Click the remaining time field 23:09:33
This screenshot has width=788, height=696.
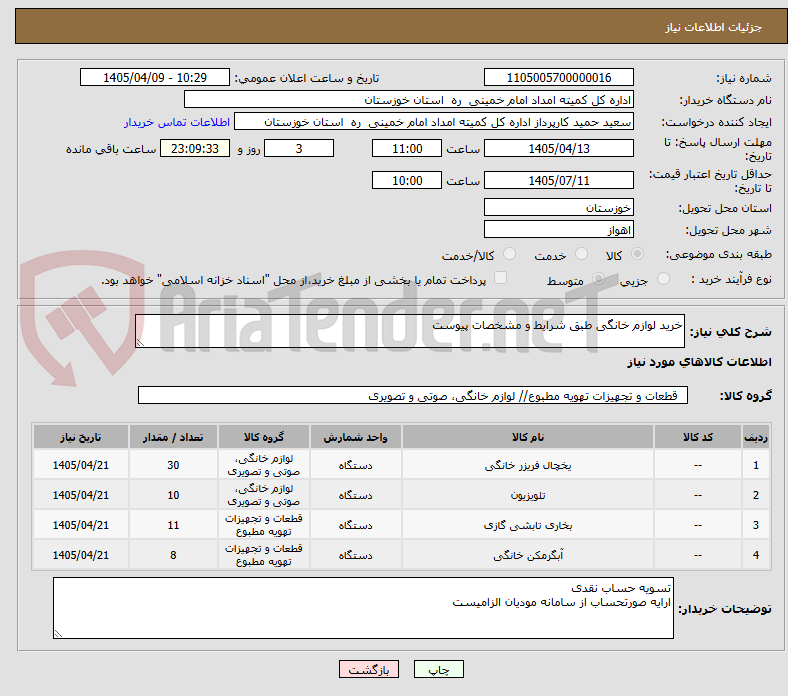point(195,148)
